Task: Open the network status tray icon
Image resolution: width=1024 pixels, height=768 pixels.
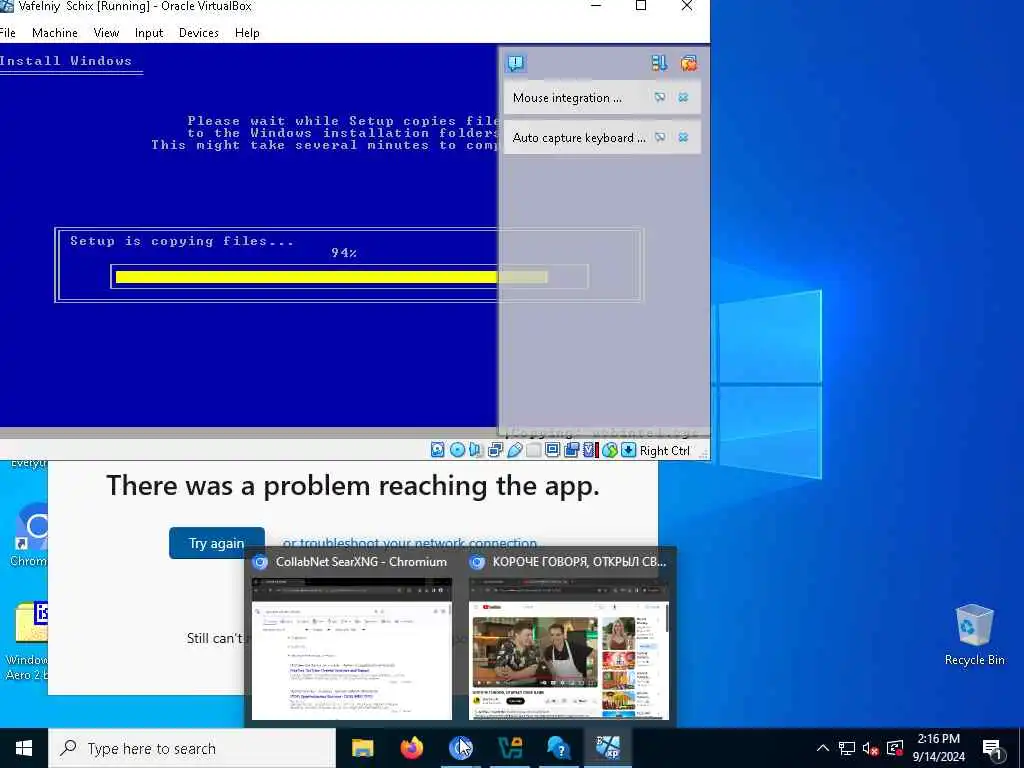Action: click(x=847, y=748)
